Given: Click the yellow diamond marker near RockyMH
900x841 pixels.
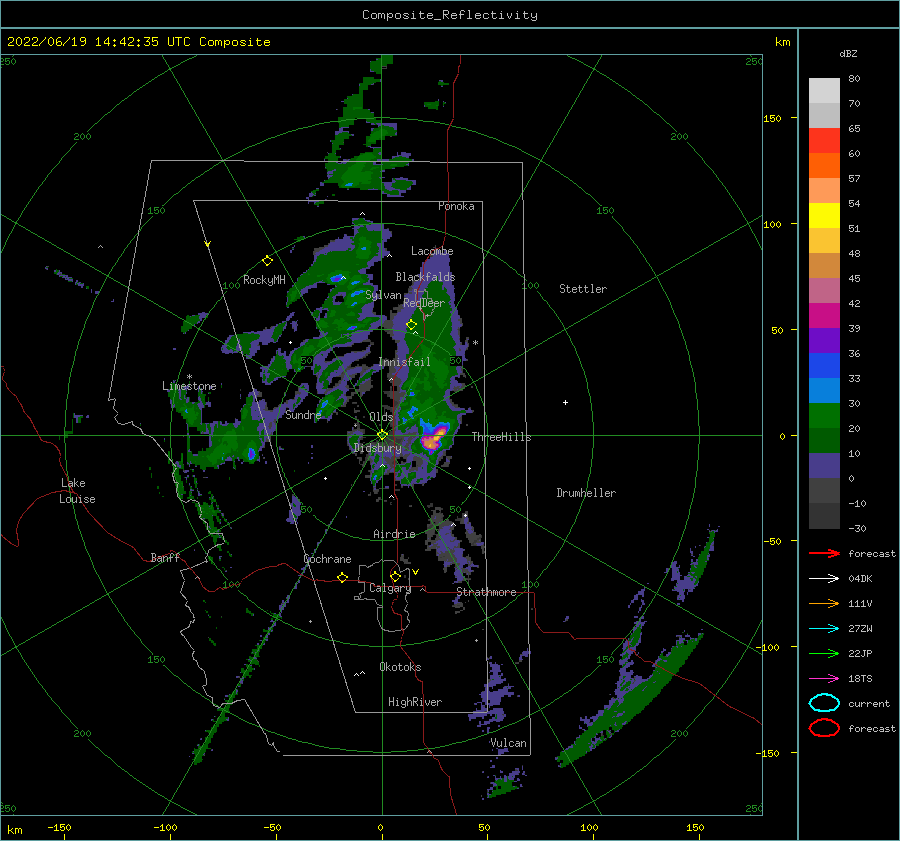Looking at the screenshot, I should coord(267,261).
